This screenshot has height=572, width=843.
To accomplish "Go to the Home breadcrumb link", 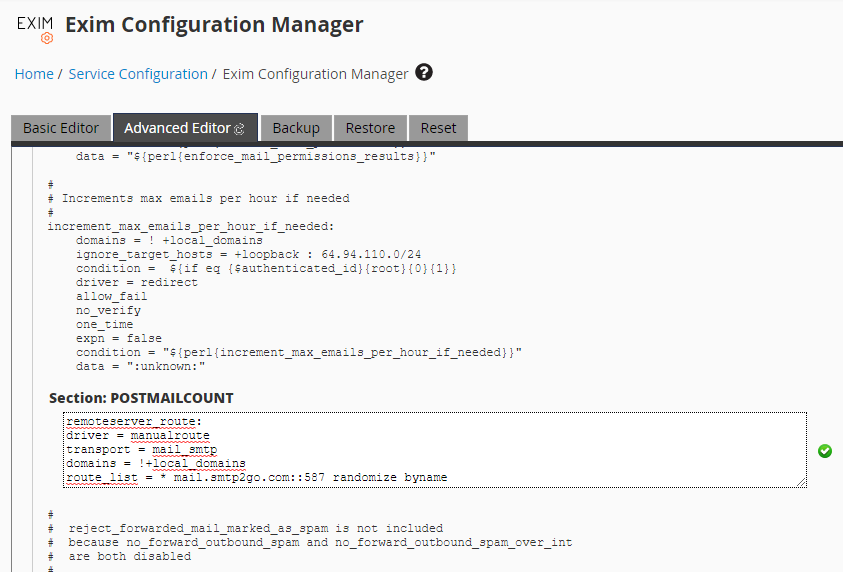I will 34,74.
